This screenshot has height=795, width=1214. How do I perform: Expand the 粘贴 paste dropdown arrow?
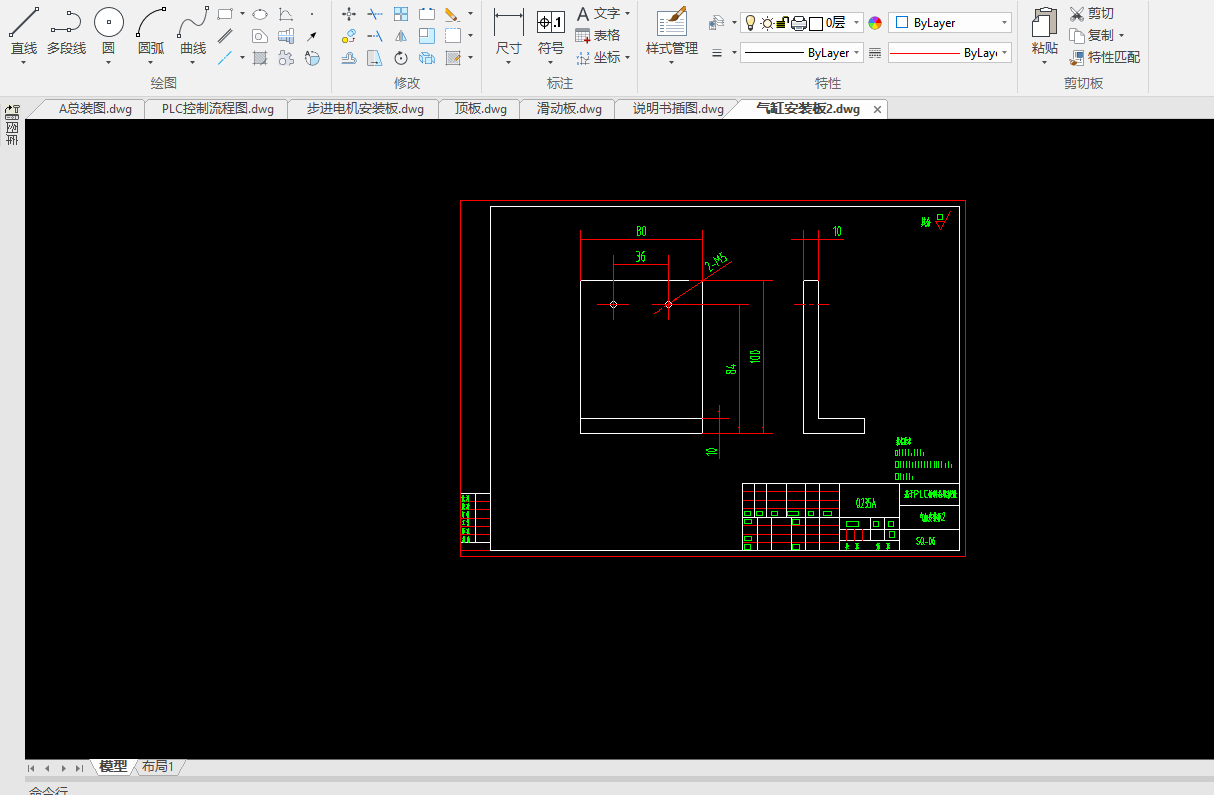[1045, 63]
